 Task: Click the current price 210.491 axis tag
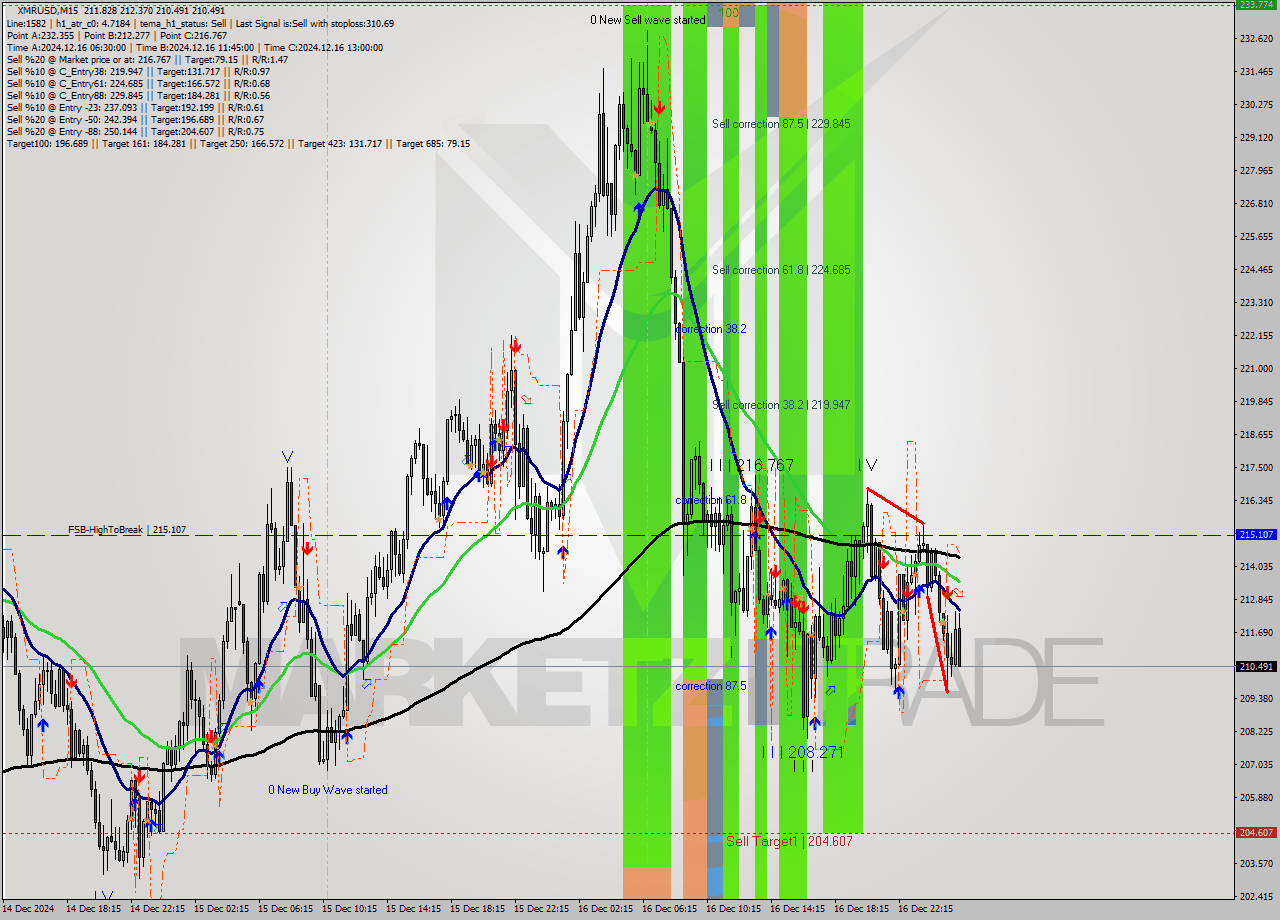1256,667
